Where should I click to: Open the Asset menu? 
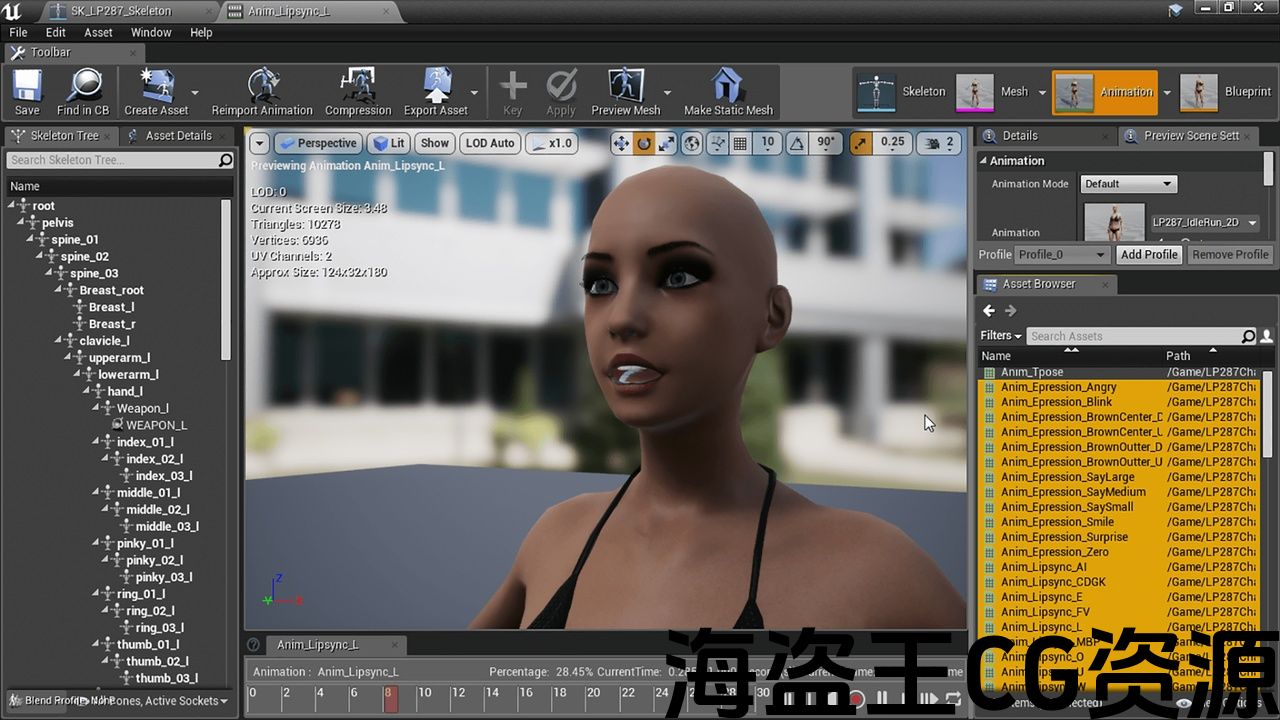98,32
